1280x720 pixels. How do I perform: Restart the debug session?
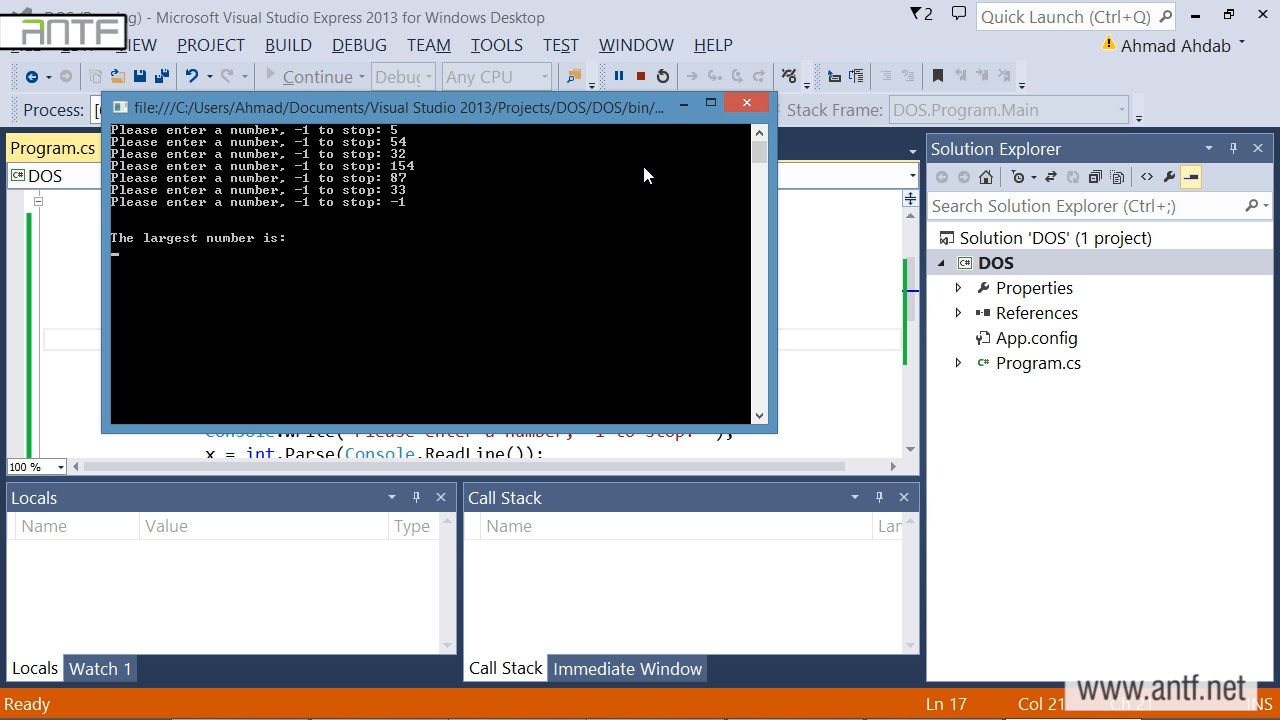tap(662, 76)
